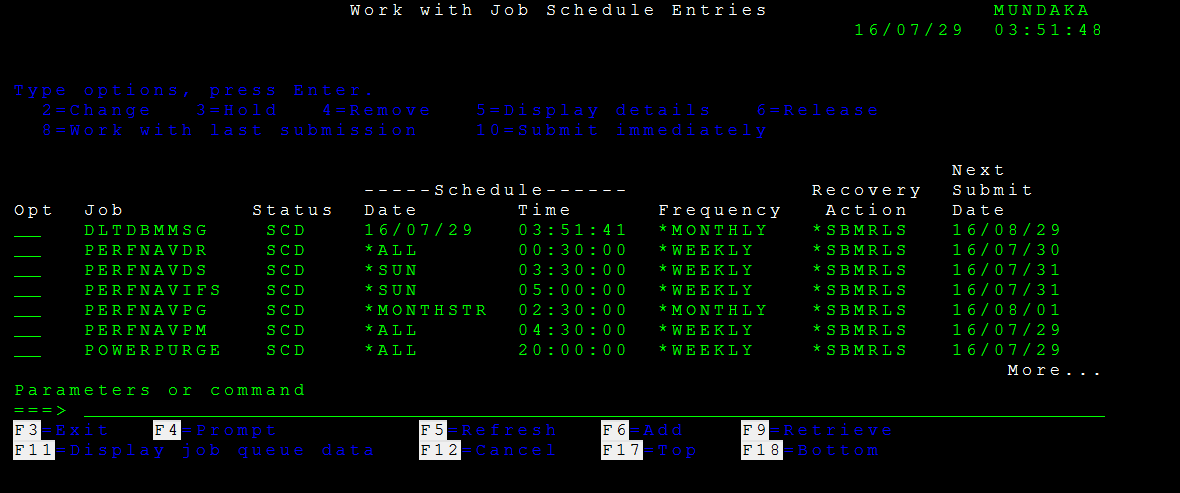This screenshot has width=1180, height=493.
Task: Jump to top with F17=Top
Action: tap(649, 450)
